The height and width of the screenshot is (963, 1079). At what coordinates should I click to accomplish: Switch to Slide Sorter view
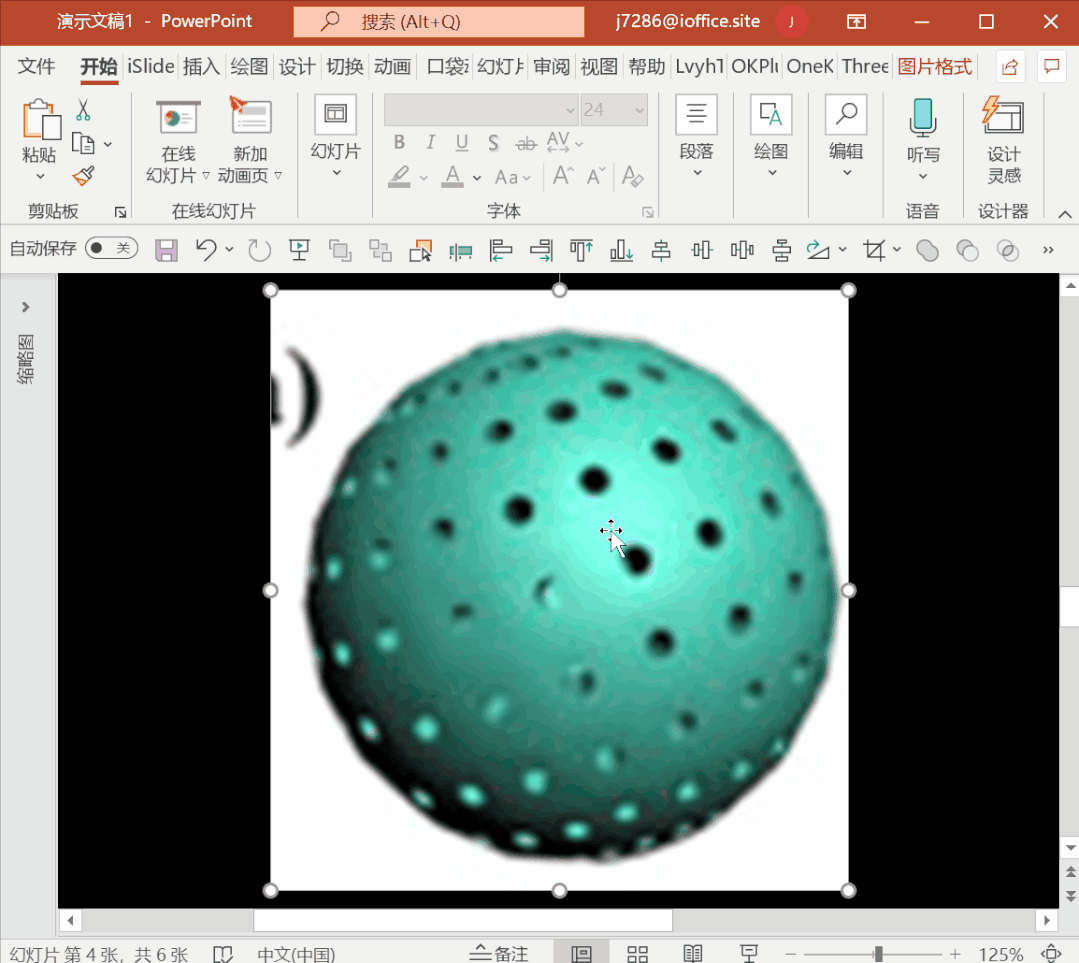click(637, 954)
